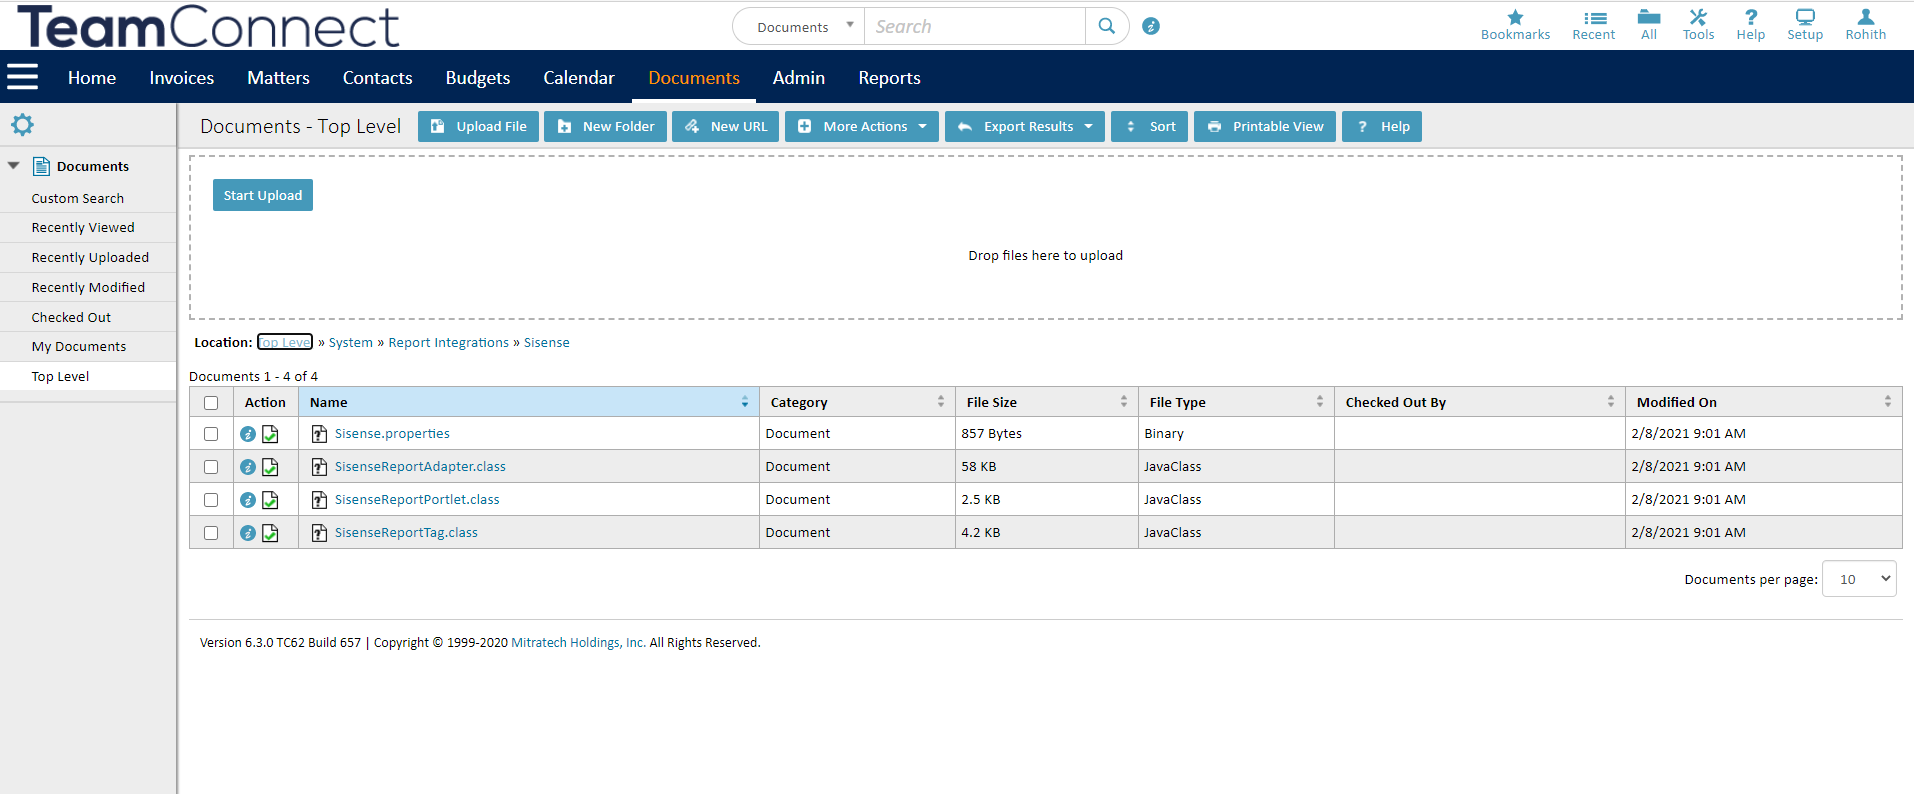Open the Tools wrench icon
The height and width of the screenshot is (794, 1914).
tap(1698, 17)
